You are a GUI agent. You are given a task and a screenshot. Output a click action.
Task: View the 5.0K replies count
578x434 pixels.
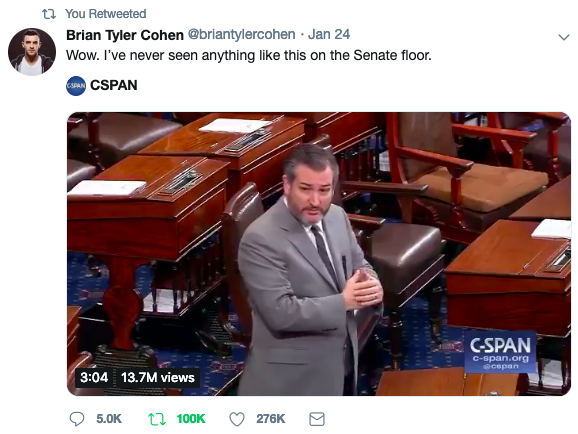(x=109, y=419)
